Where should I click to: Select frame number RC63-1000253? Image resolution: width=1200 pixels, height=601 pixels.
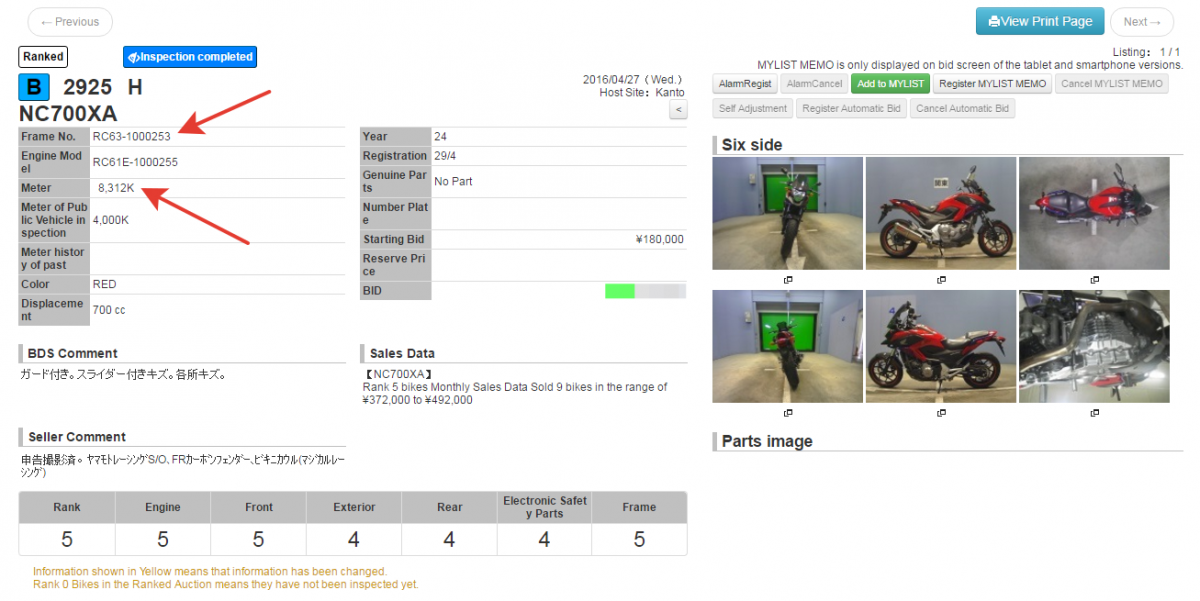click(x=131, y=136)
